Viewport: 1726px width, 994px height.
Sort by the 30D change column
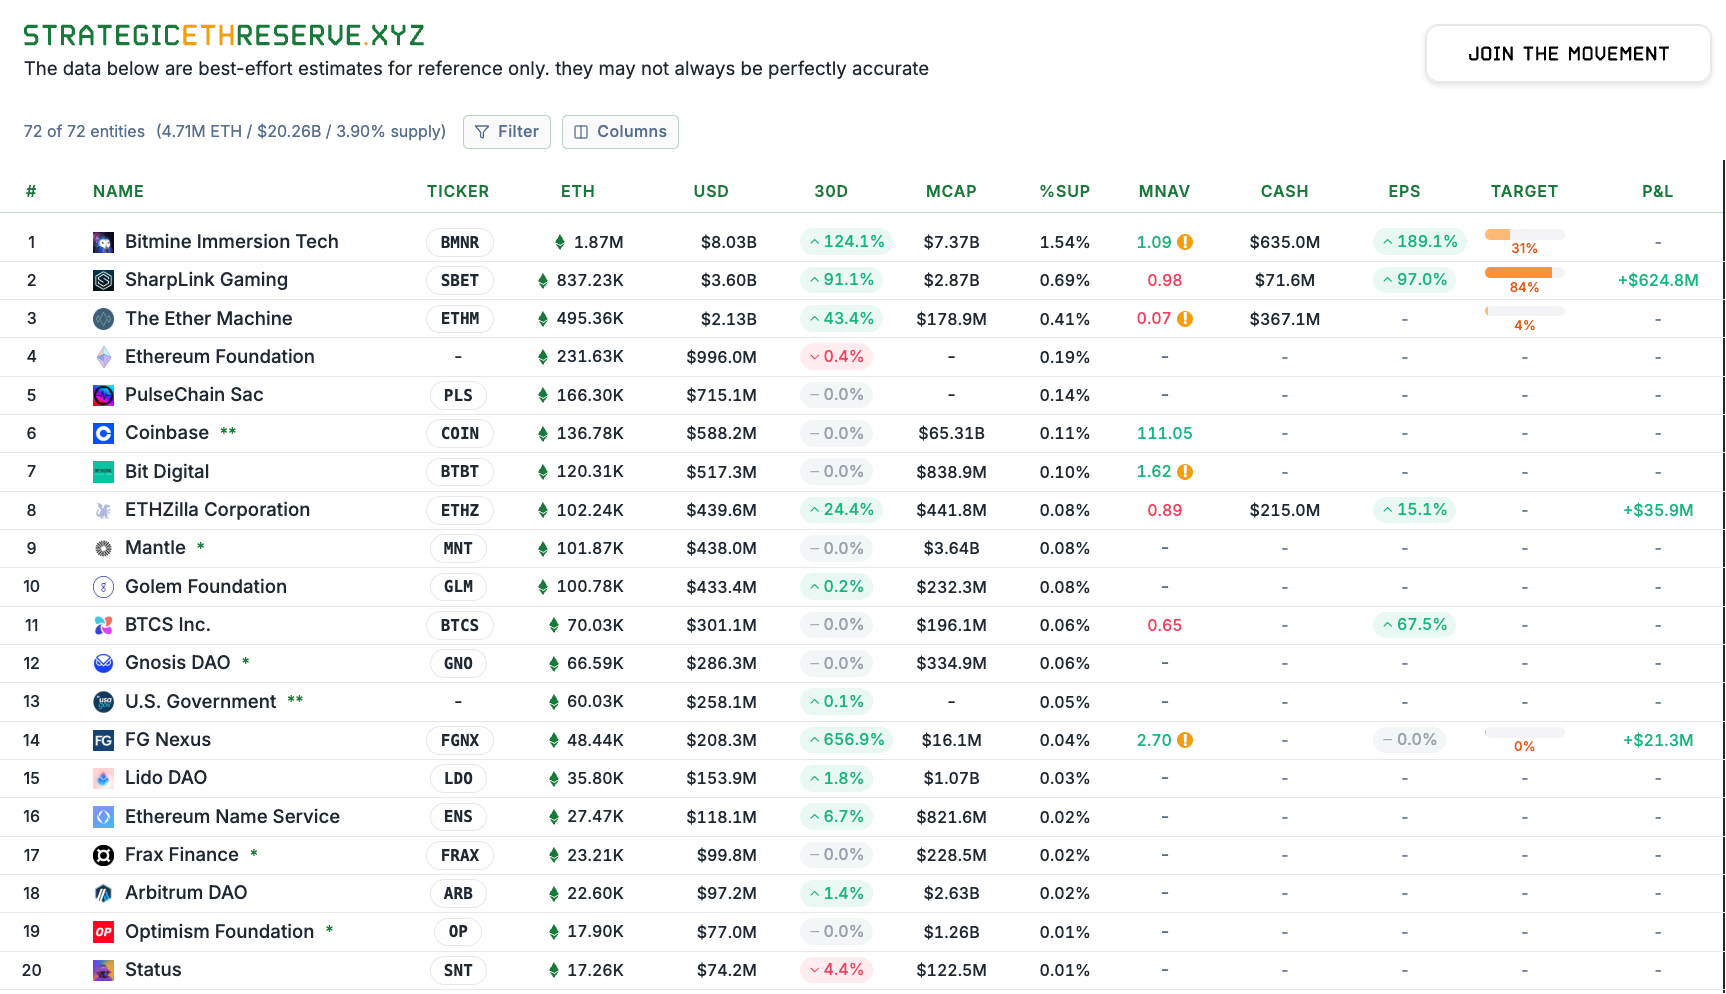point(831,191)
